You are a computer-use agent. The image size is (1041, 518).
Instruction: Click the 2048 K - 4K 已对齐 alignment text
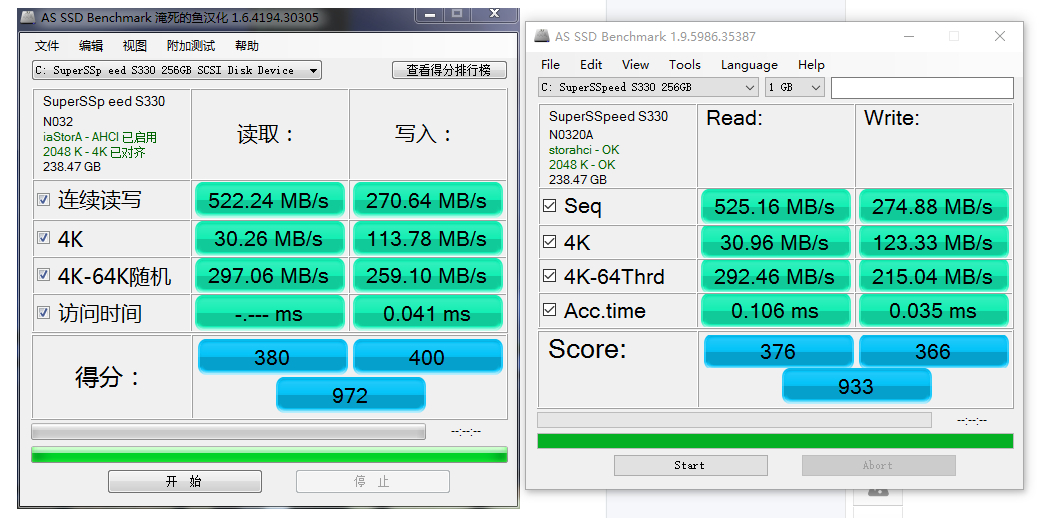click(x=94, y=153)
